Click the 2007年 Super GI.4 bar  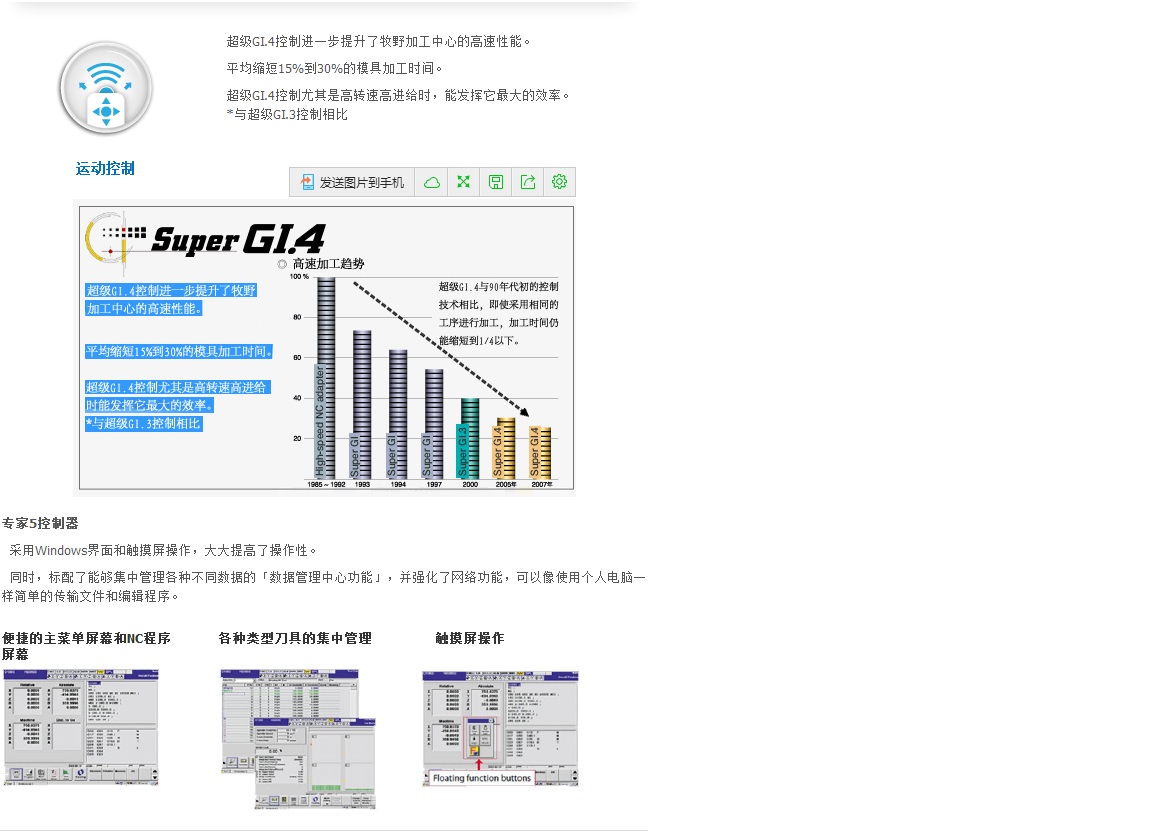[540, 453]
